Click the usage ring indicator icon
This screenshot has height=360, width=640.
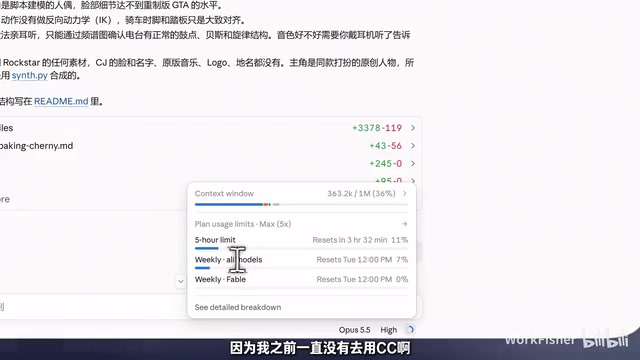[x=410, y=329]
